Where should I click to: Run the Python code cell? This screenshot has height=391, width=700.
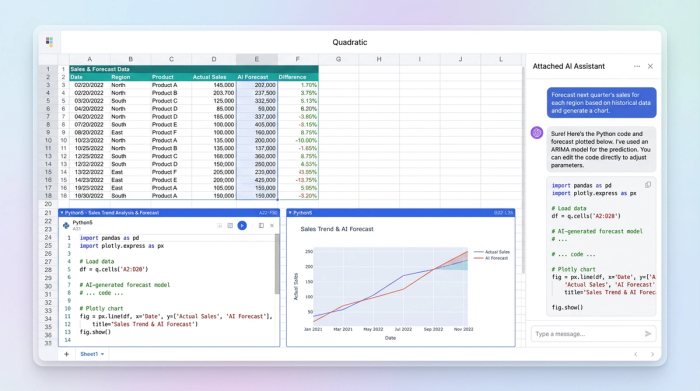pyautogui.click(x=242, y=225)
